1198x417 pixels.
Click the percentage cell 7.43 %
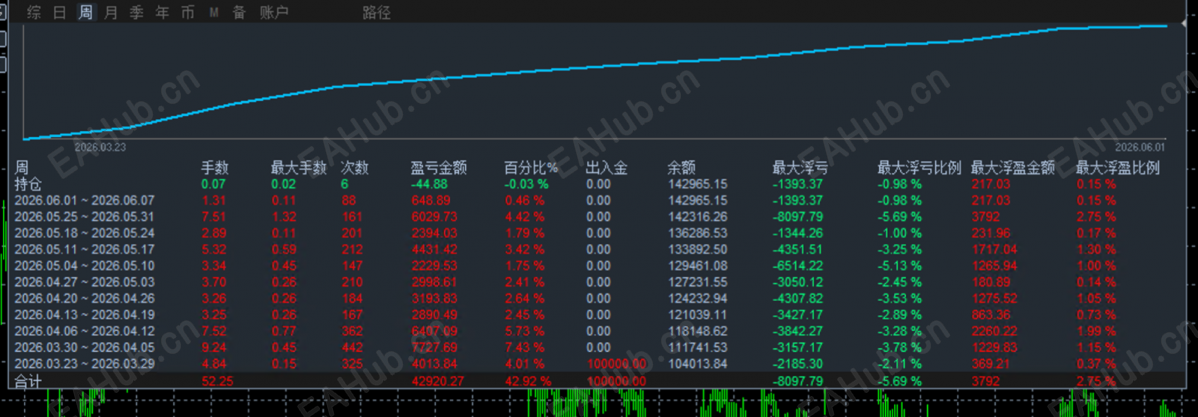[524, 348]
